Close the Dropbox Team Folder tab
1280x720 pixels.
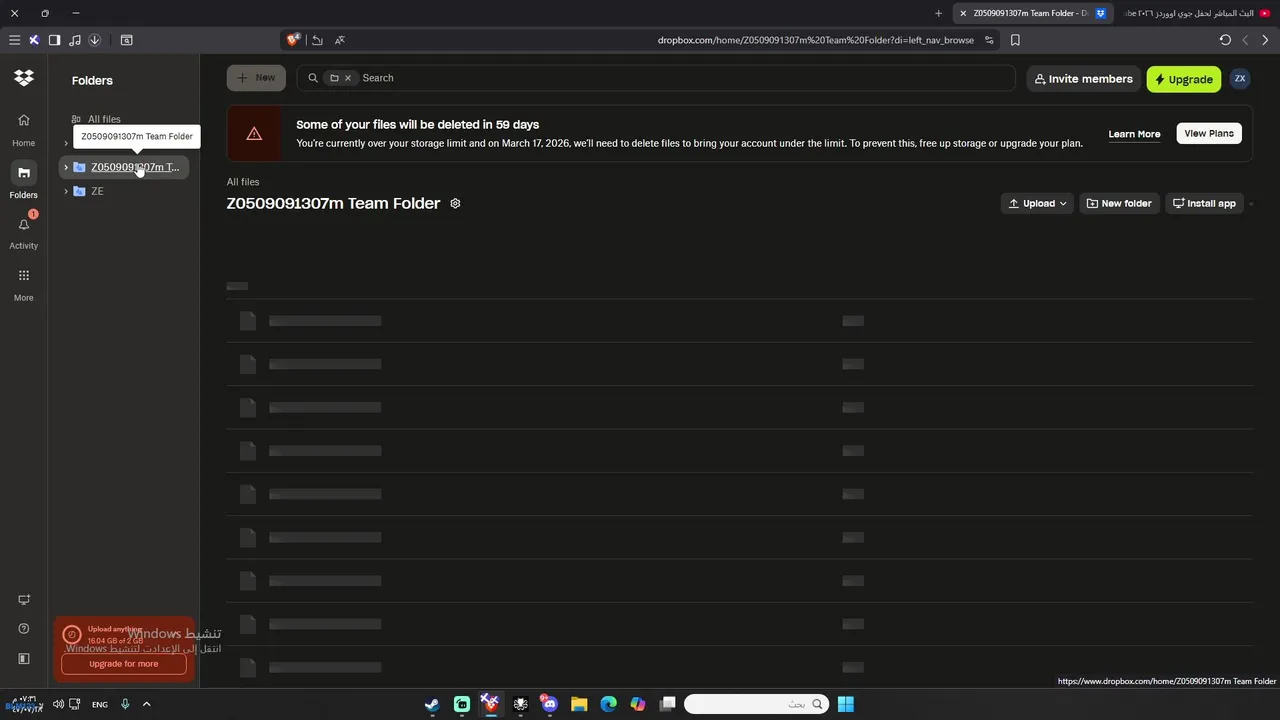tap(963, 13)
